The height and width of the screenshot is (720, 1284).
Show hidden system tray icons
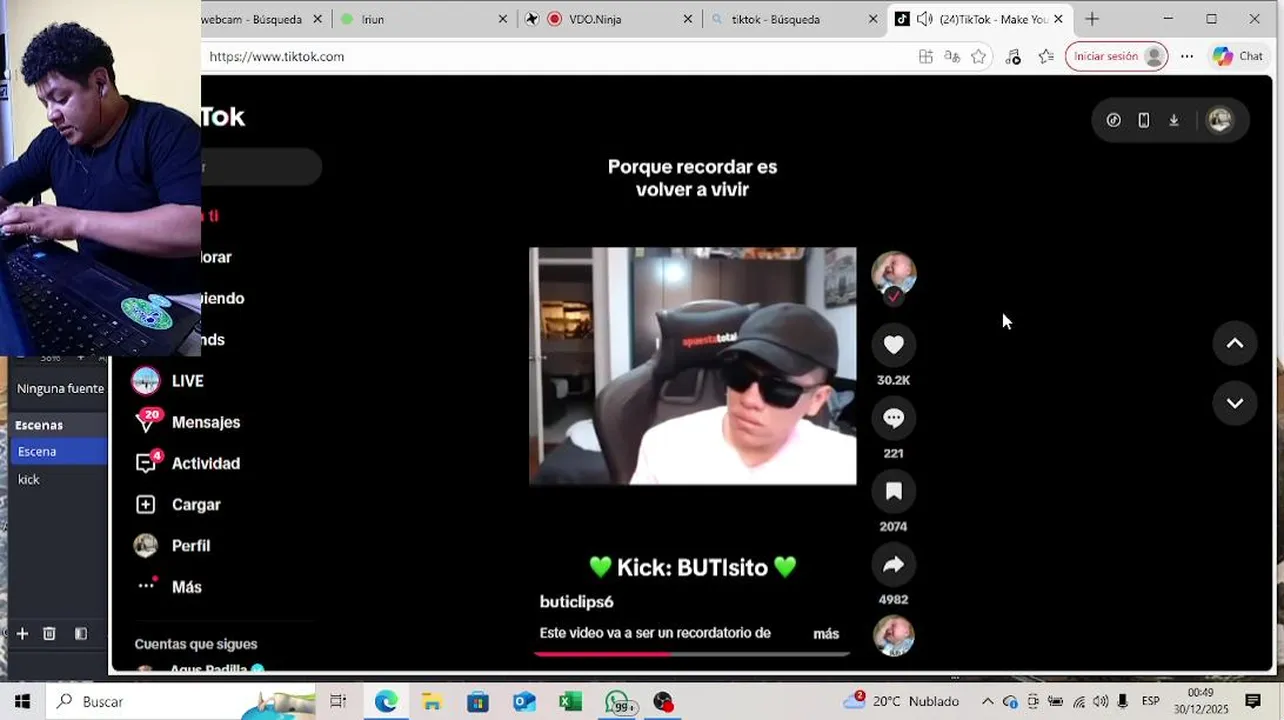(987, 702)
